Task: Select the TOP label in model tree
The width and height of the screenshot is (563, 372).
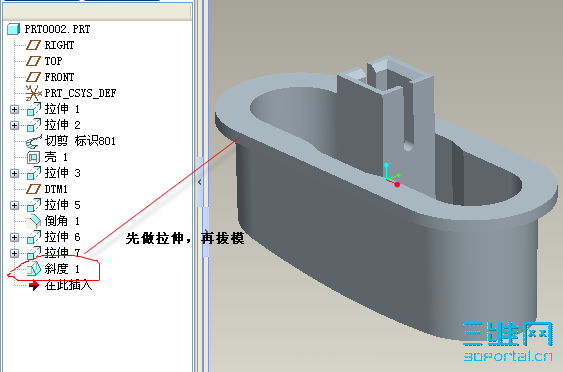Action: click(53, 61)
